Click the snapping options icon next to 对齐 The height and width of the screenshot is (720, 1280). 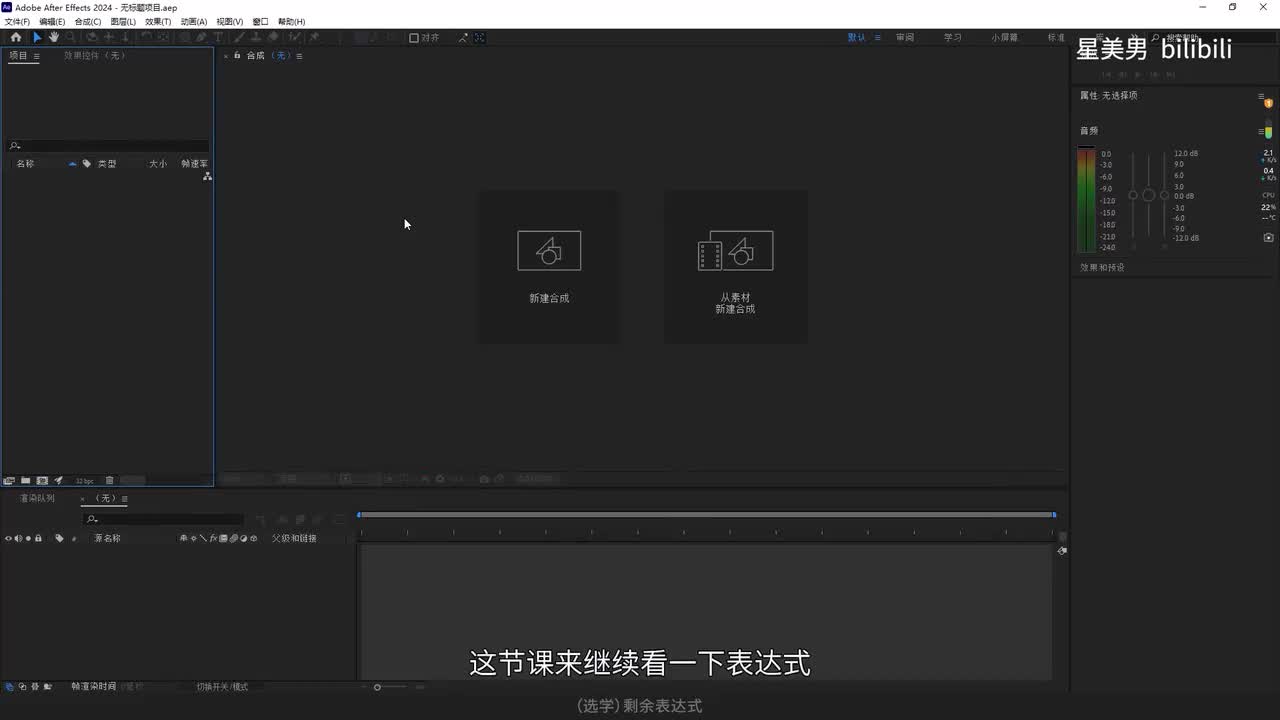pos(463,38)
